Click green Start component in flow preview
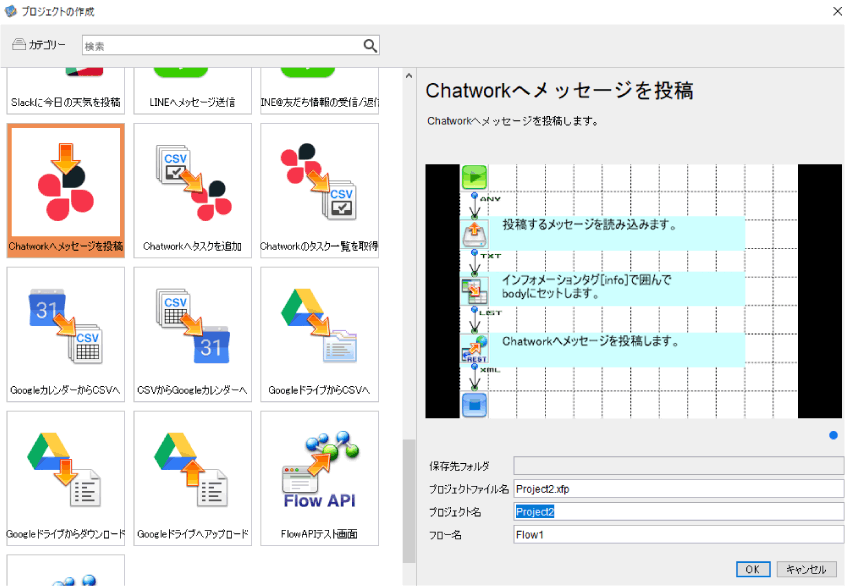 click(474, 177)
